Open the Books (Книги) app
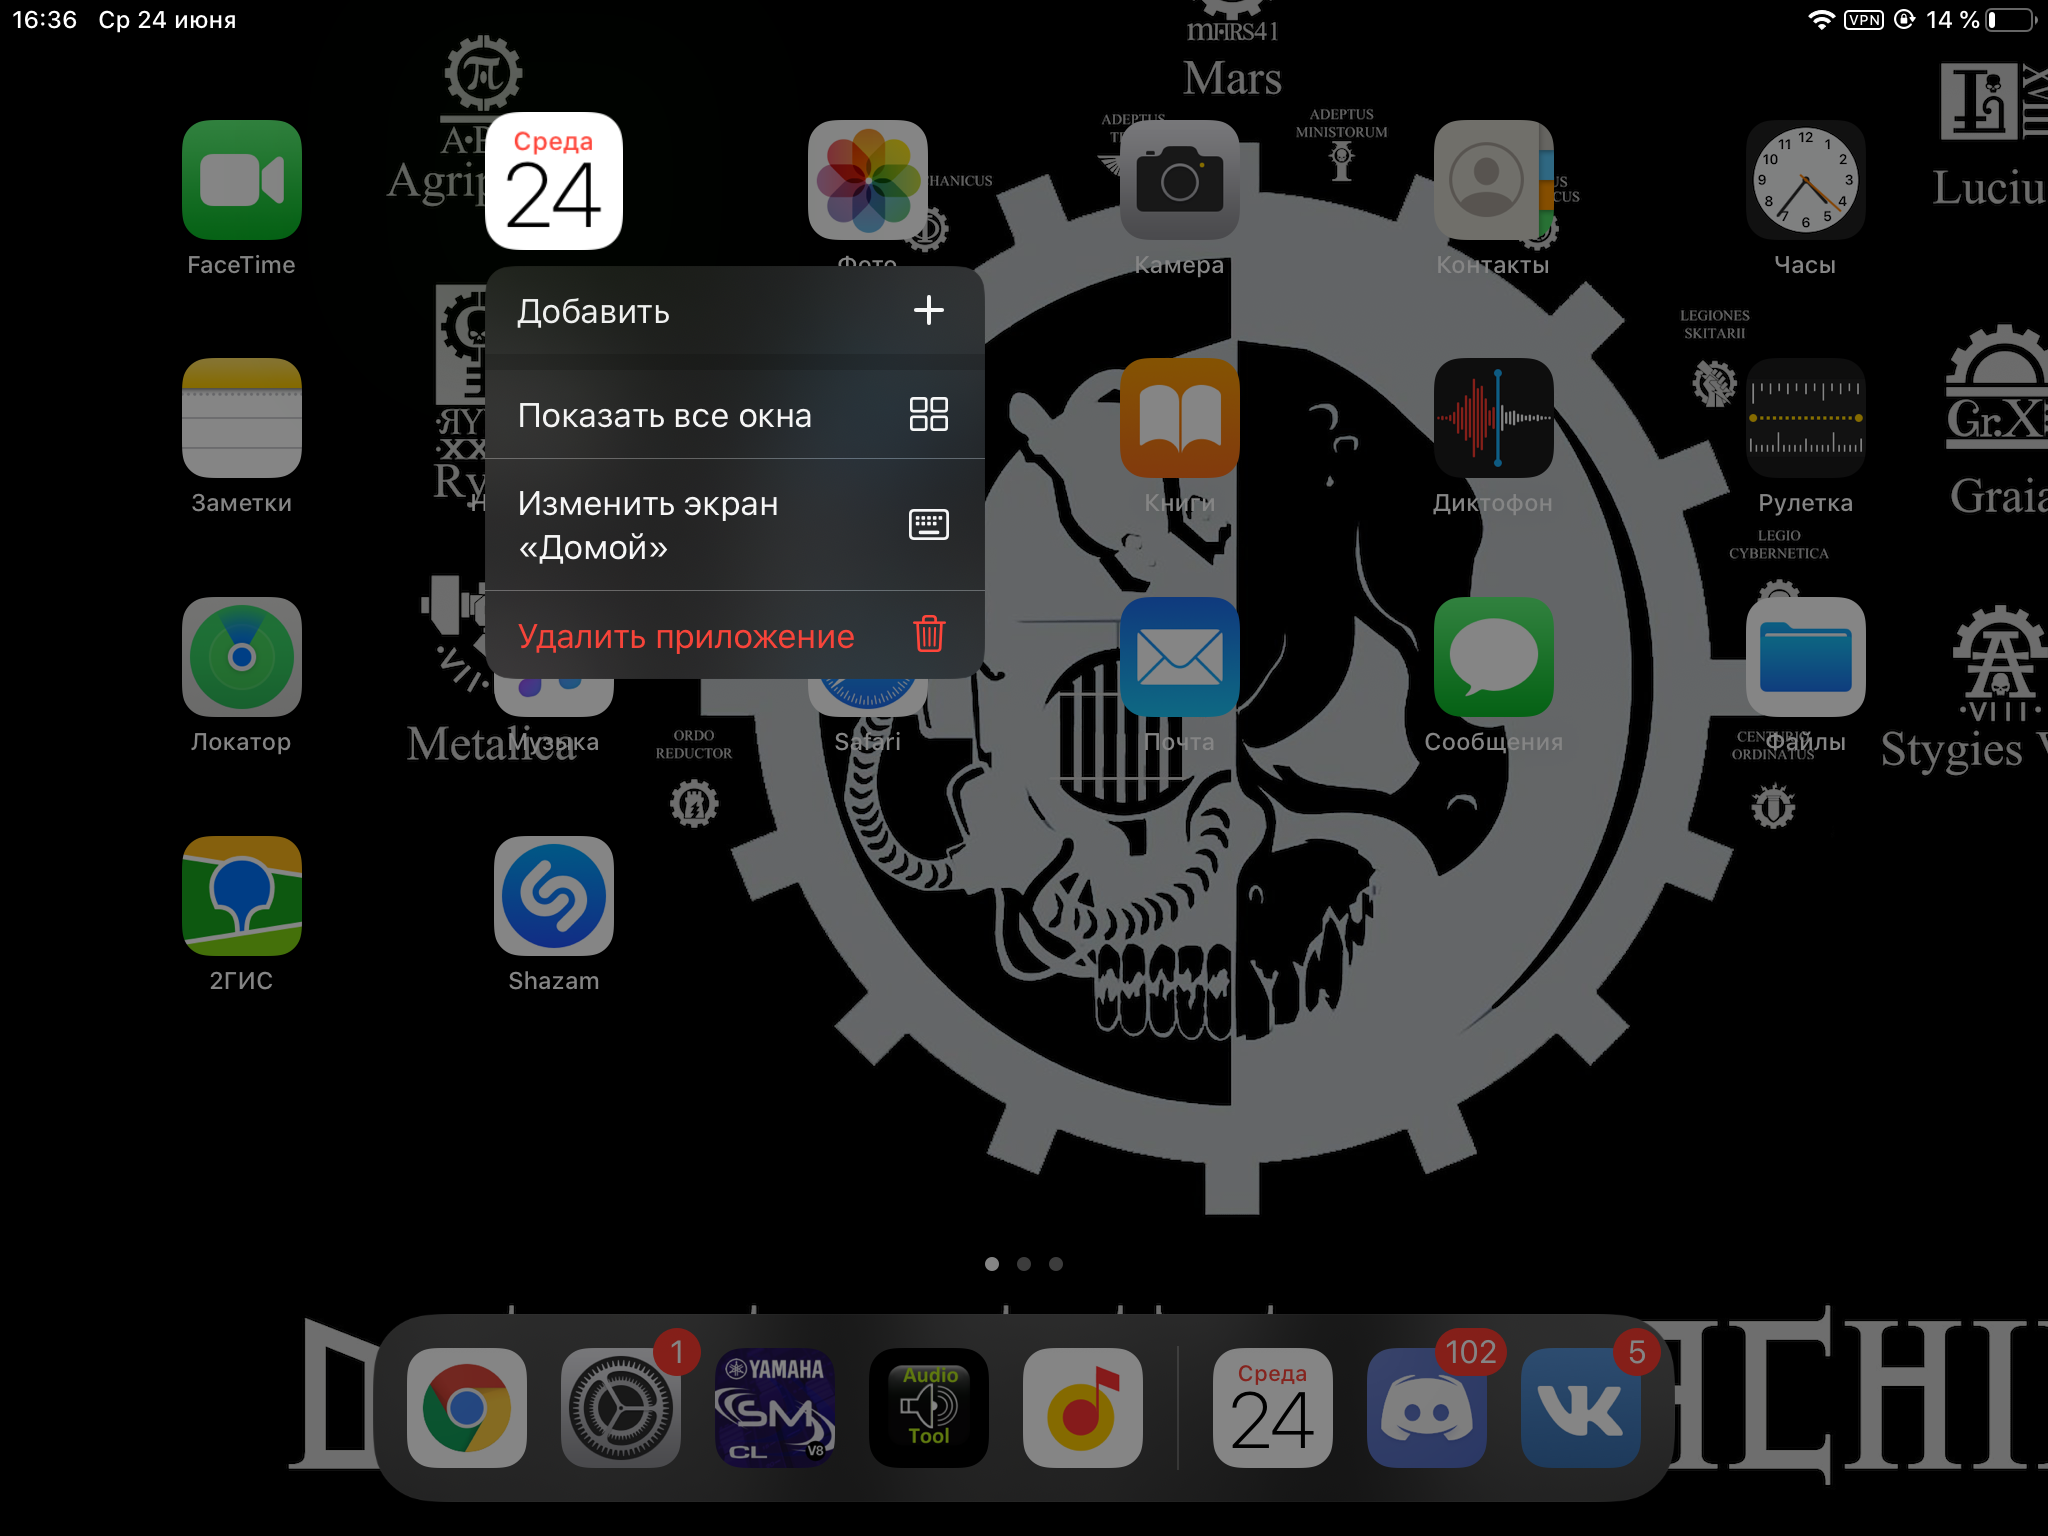Screen dimensions: 2048x1536 [x=1179, y=418]
